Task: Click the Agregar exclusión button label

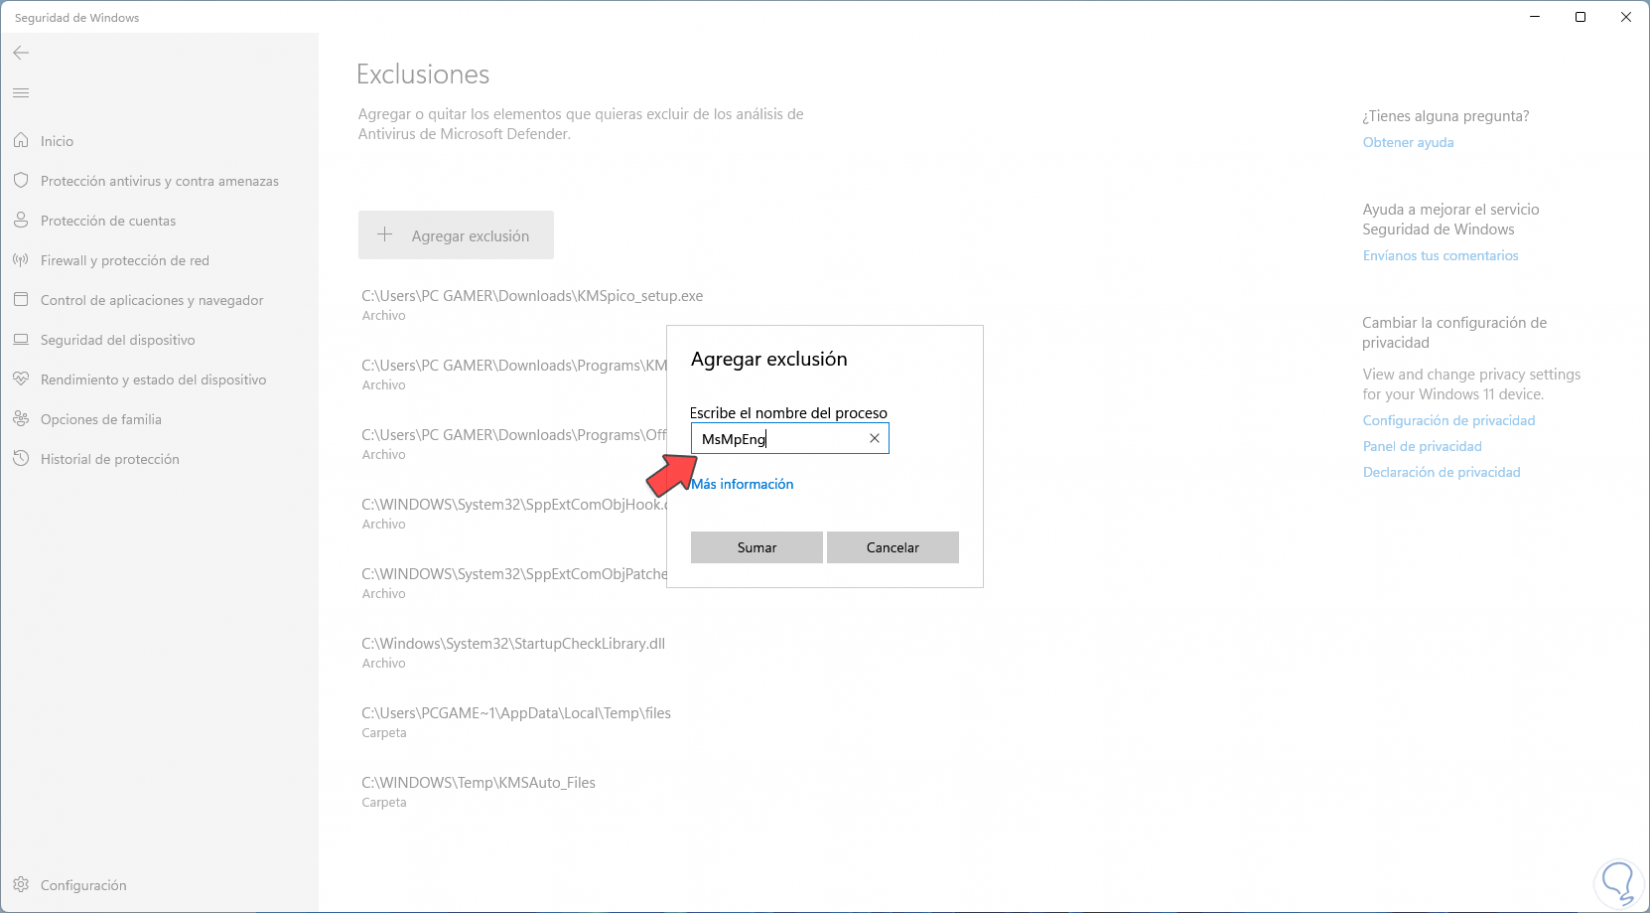Action: click(470, 236)
